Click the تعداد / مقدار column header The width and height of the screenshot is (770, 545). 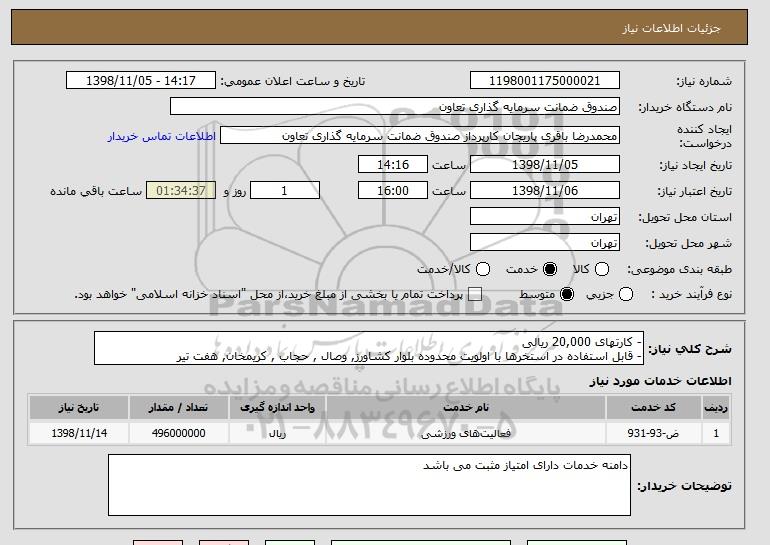pyautogui.click(x=178, y=408)
